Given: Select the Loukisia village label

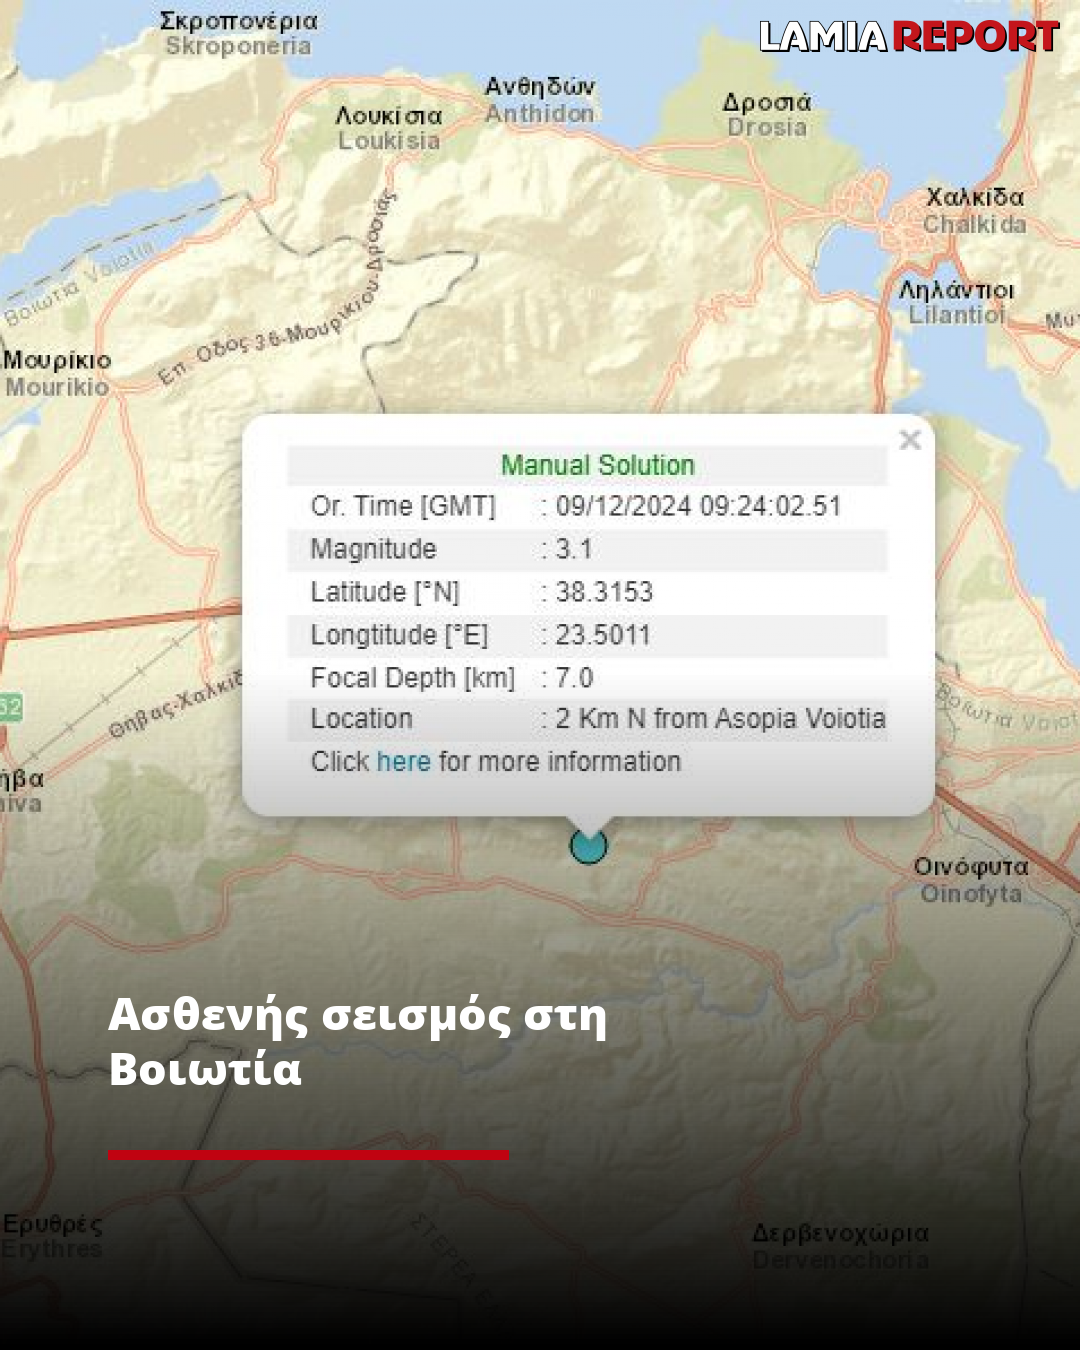Looking at the screenshot, I should (389, 128).
